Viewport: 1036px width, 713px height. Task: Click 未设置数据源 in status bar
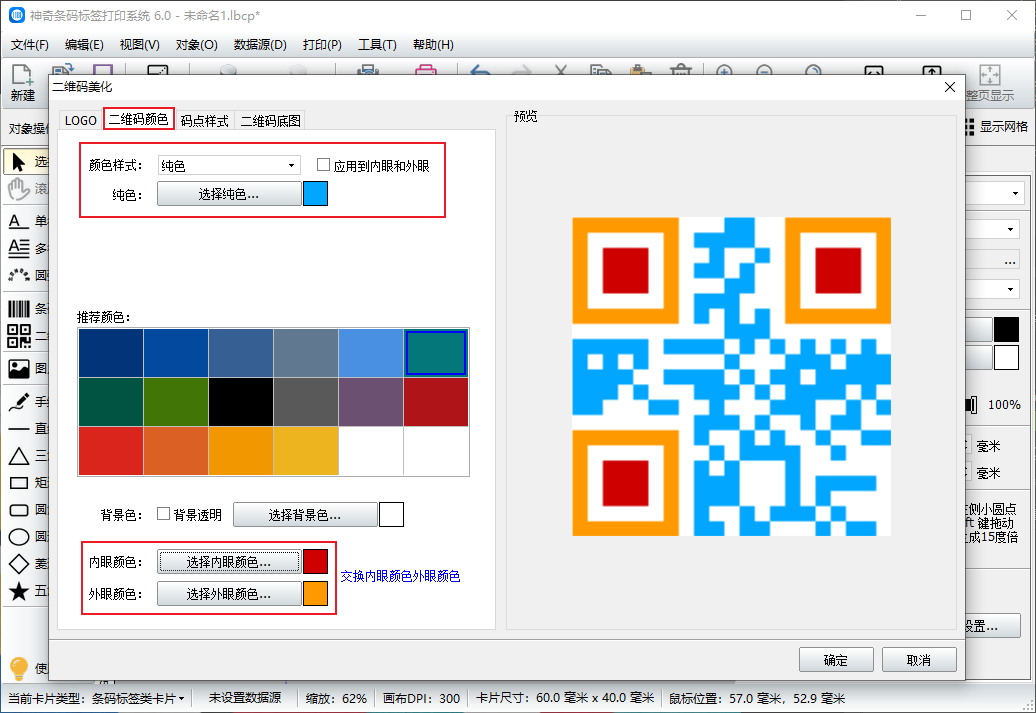coord(245,698)
